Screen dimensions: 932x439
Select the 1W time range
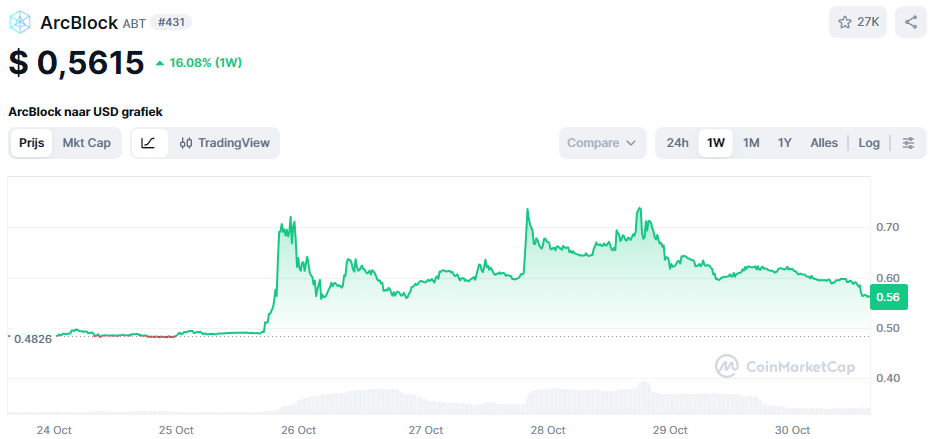coord(716,143)
